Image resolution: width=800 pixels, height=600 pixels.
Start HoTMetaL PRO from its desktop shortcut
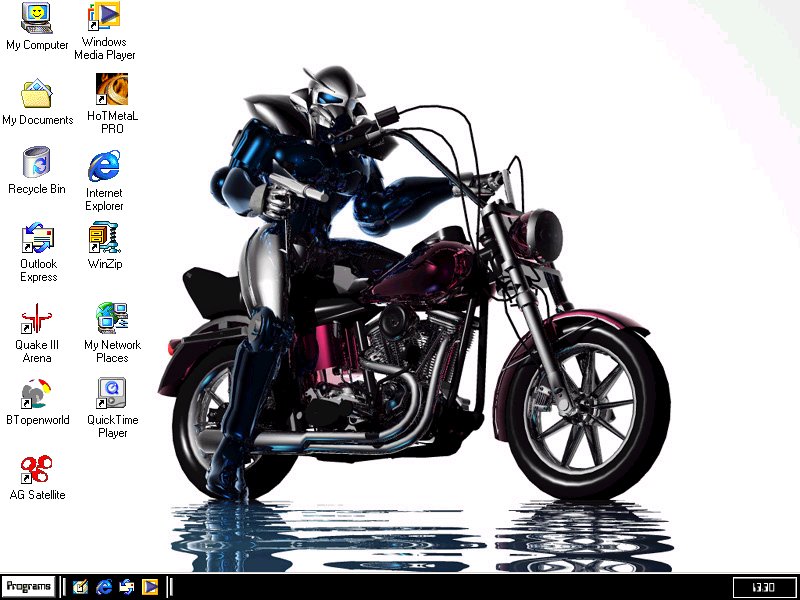coord(111,90)
